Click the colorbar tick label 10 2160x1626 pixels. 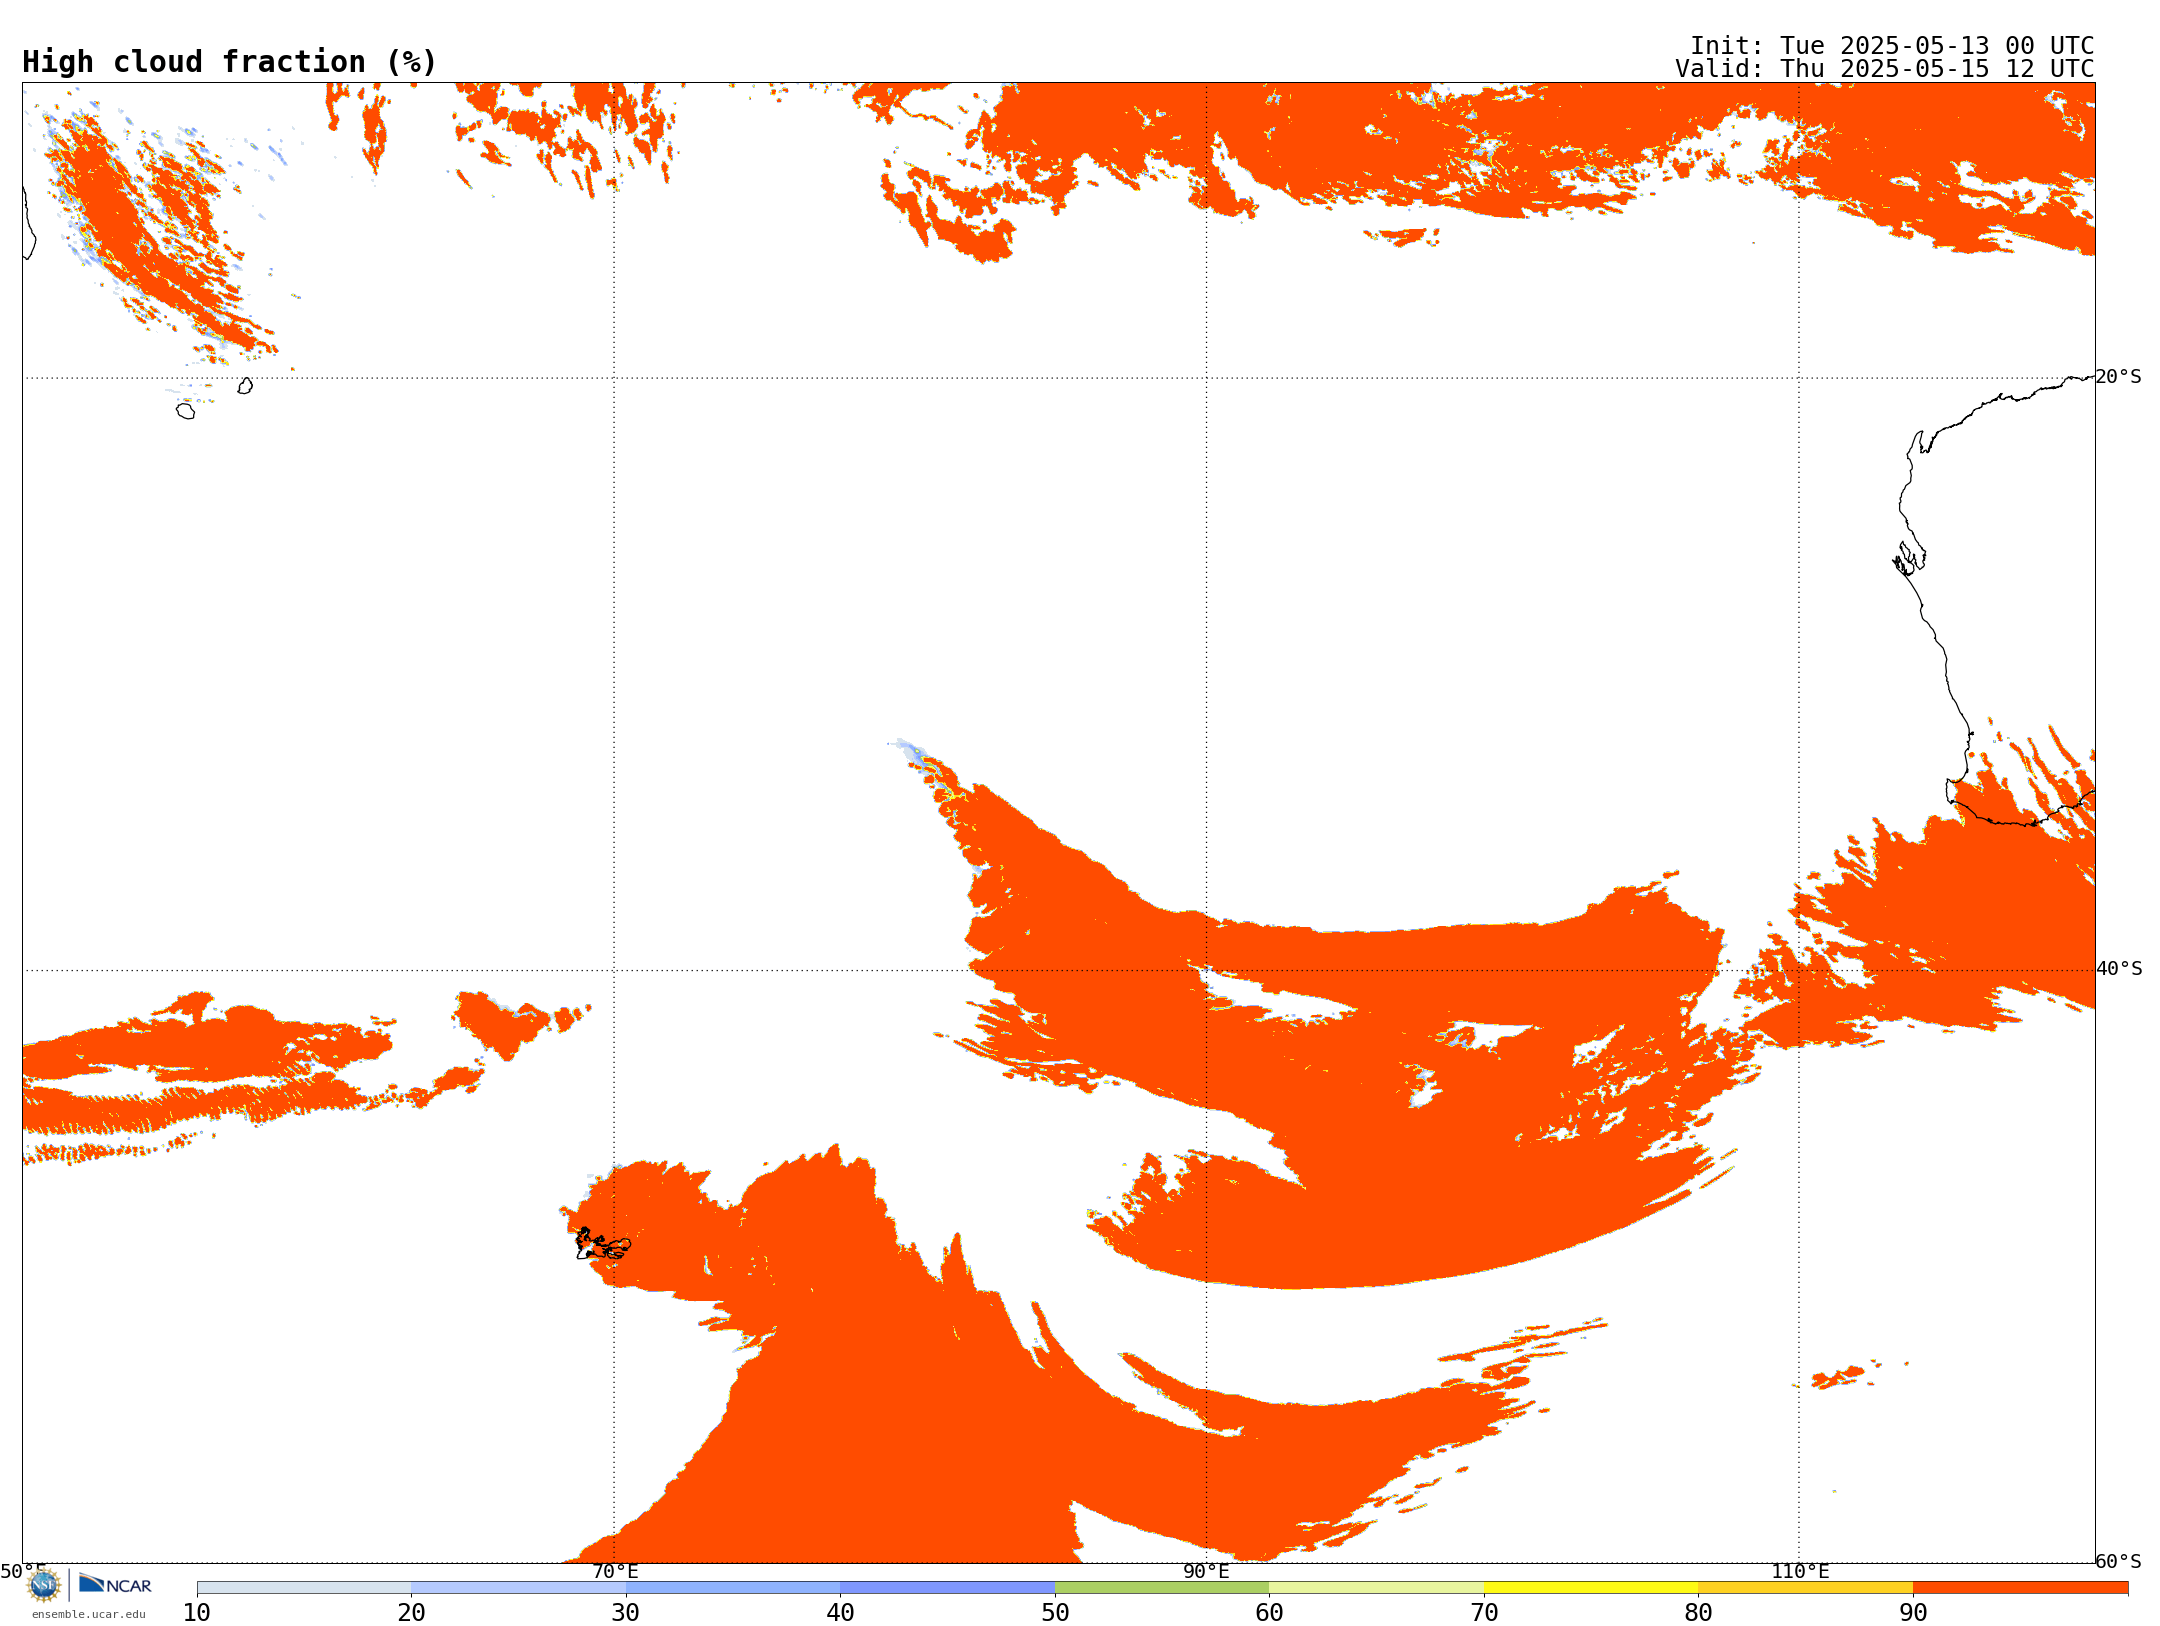197,1613
